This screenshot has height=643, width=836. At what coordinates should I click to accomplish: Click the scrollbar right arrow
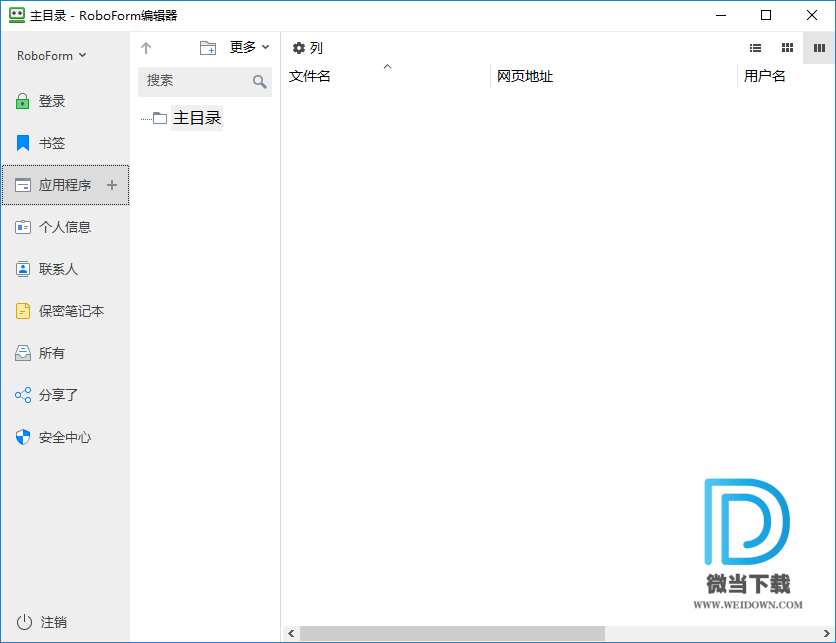(x=826, y=633)
